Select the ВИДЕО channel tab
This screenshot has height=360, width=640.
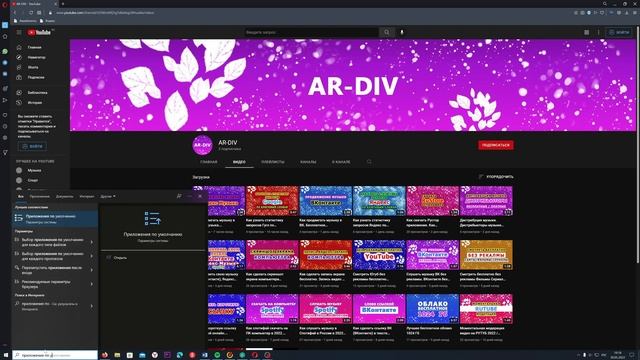coord(239,162)
